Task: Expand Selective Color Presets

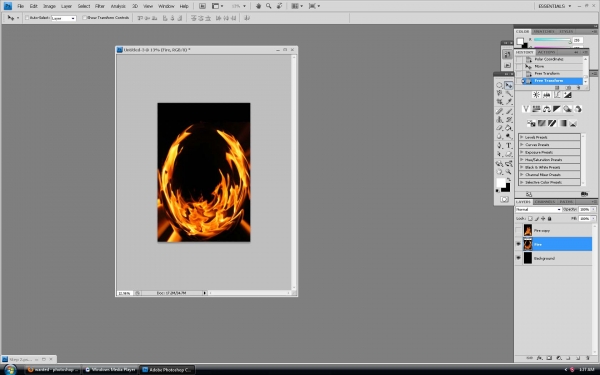Action: [x=522, y=182]
